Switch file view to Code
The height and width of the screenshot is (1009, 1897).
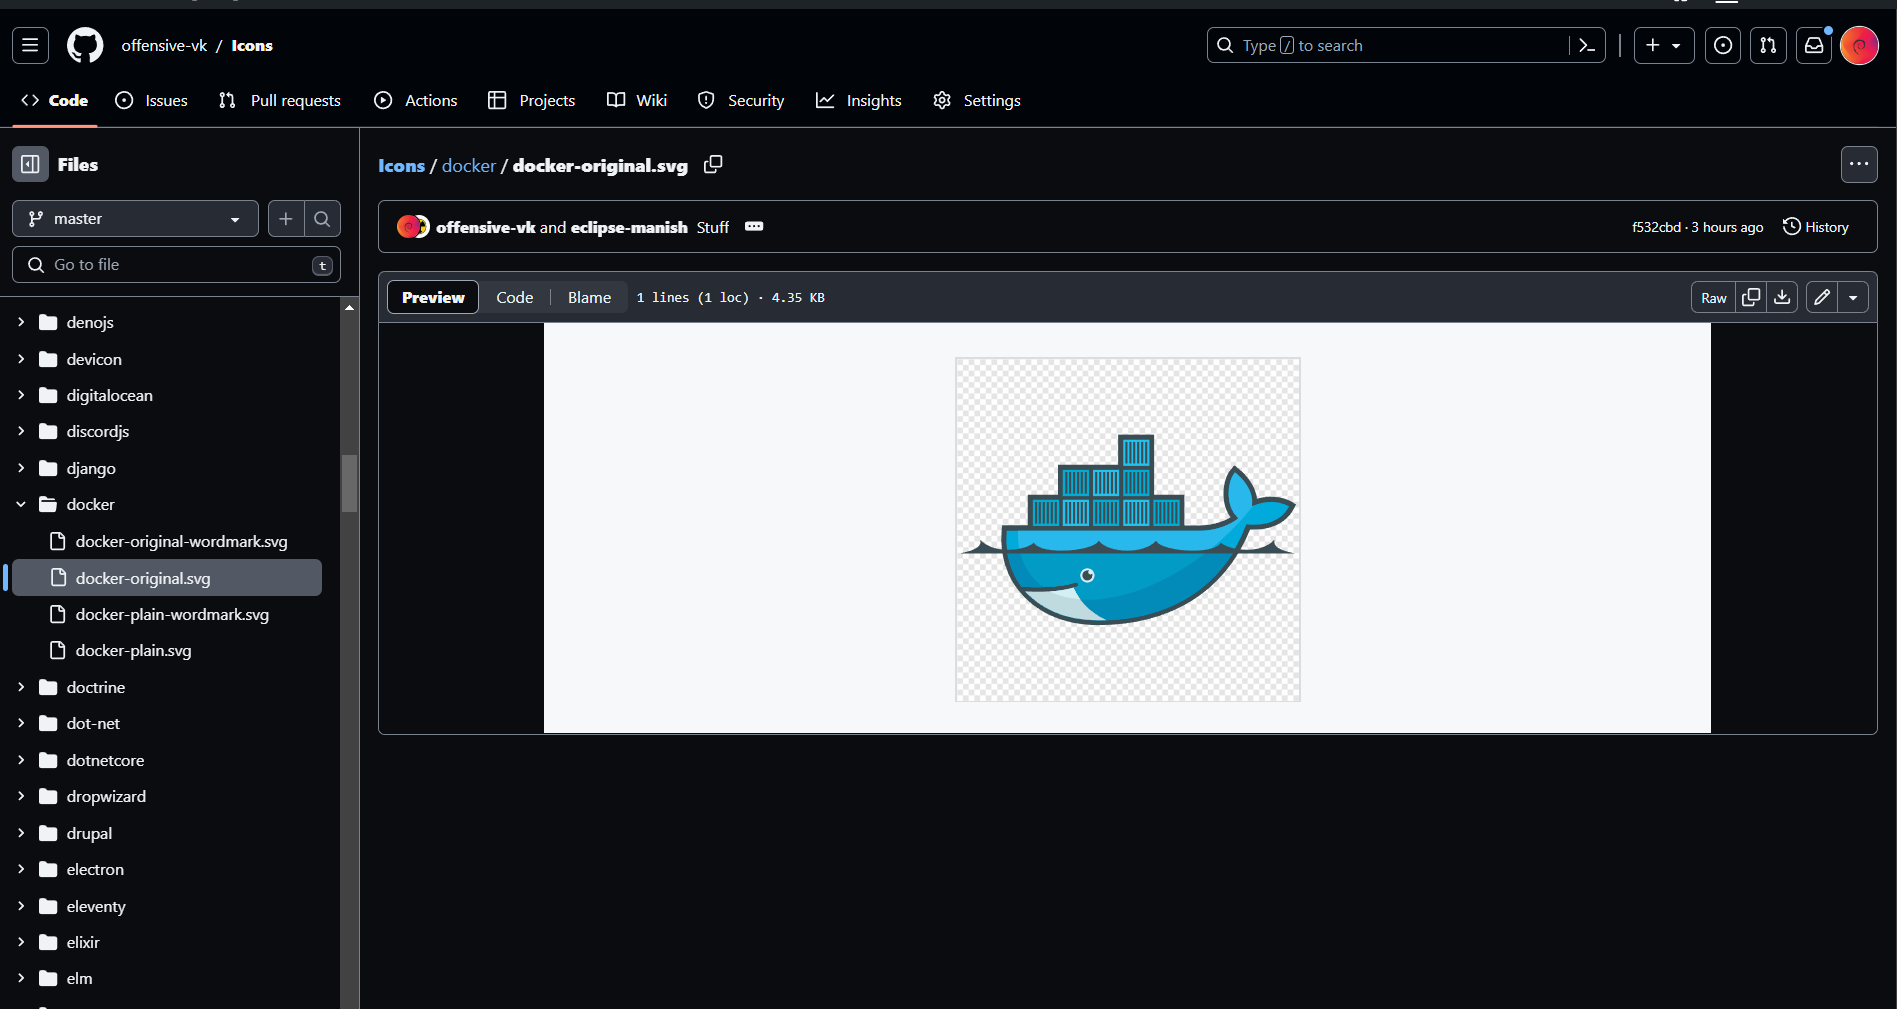pyautogui.click(x=515, y=297)
